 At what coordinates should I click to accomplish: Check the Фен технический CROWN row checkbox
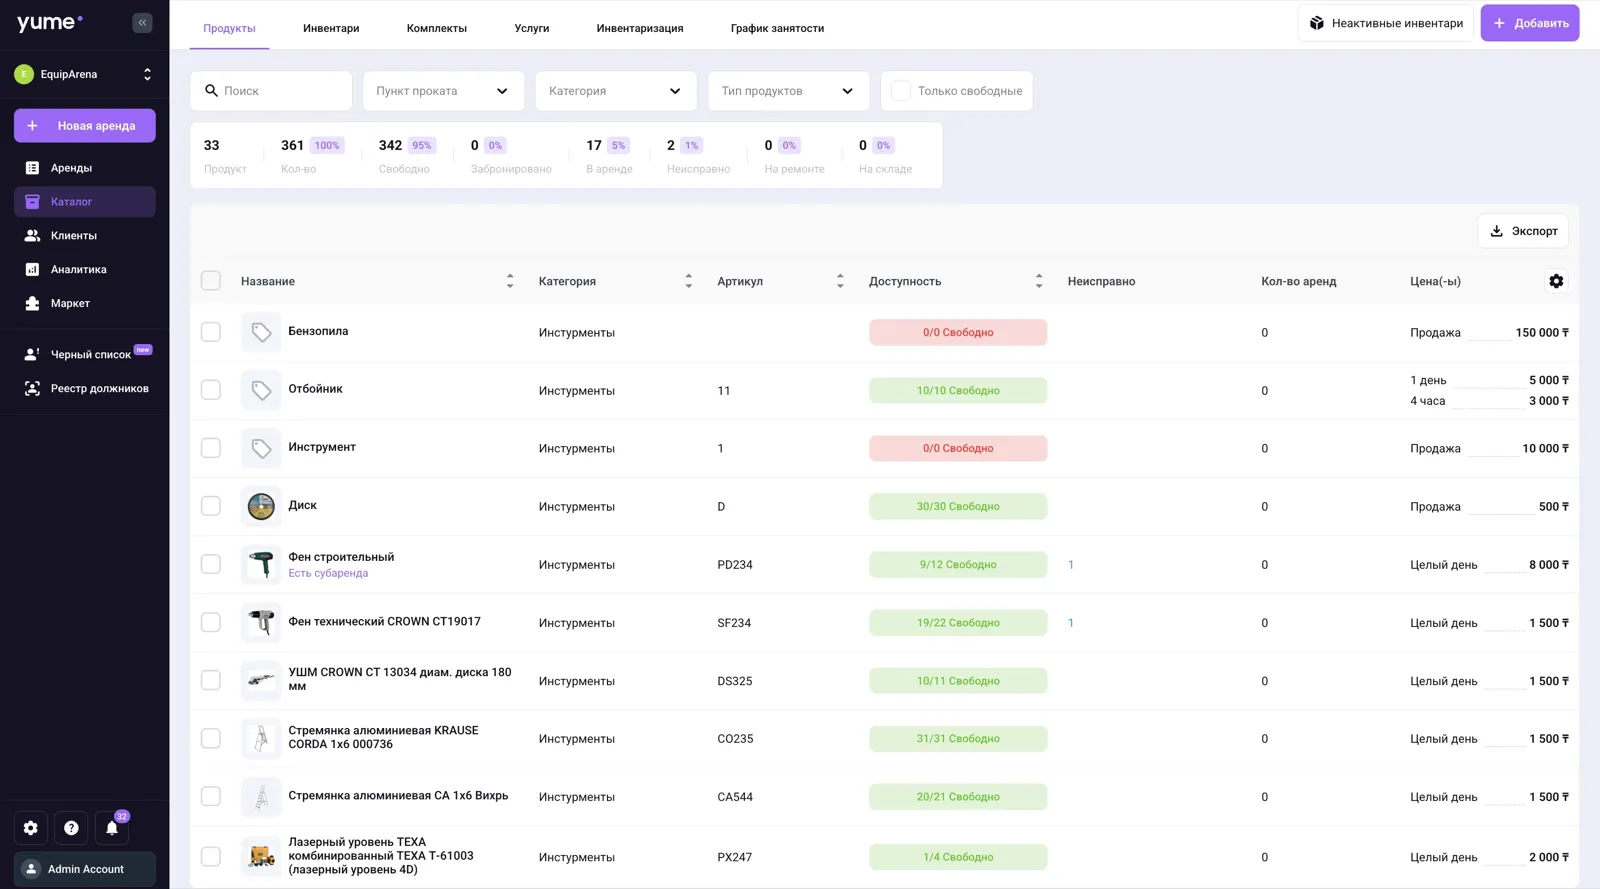pyautogui.click(x=211, y=622)
